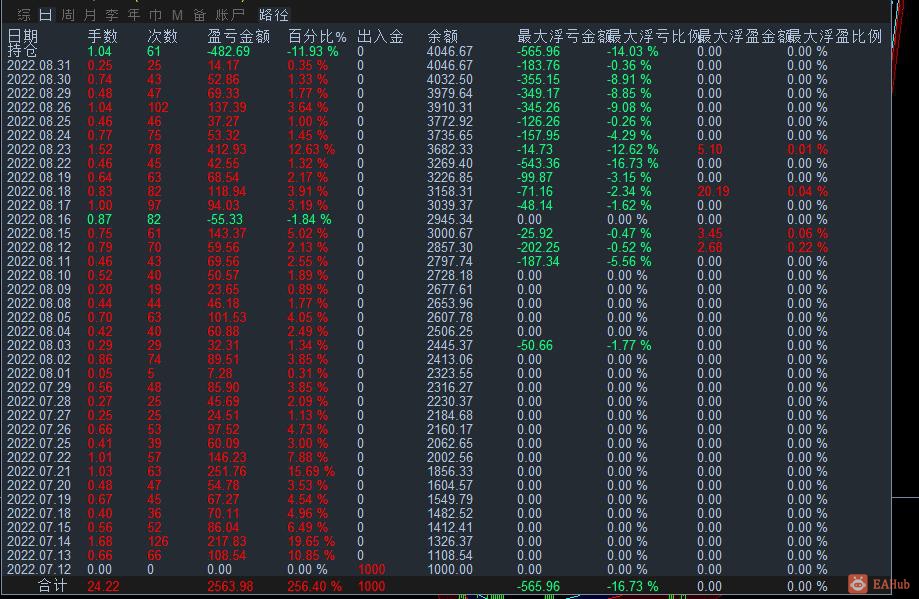919x599 pixels.
Task: Click balance 1000.00
Action: 450,569
